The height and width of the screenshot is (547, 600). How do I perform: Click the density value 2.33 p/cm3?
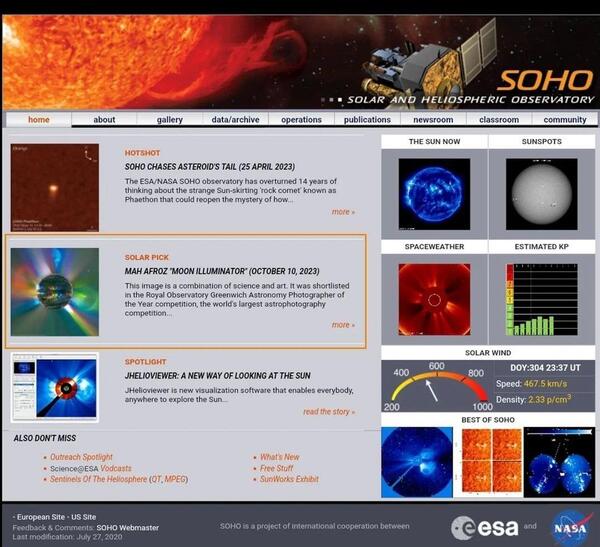549,399
